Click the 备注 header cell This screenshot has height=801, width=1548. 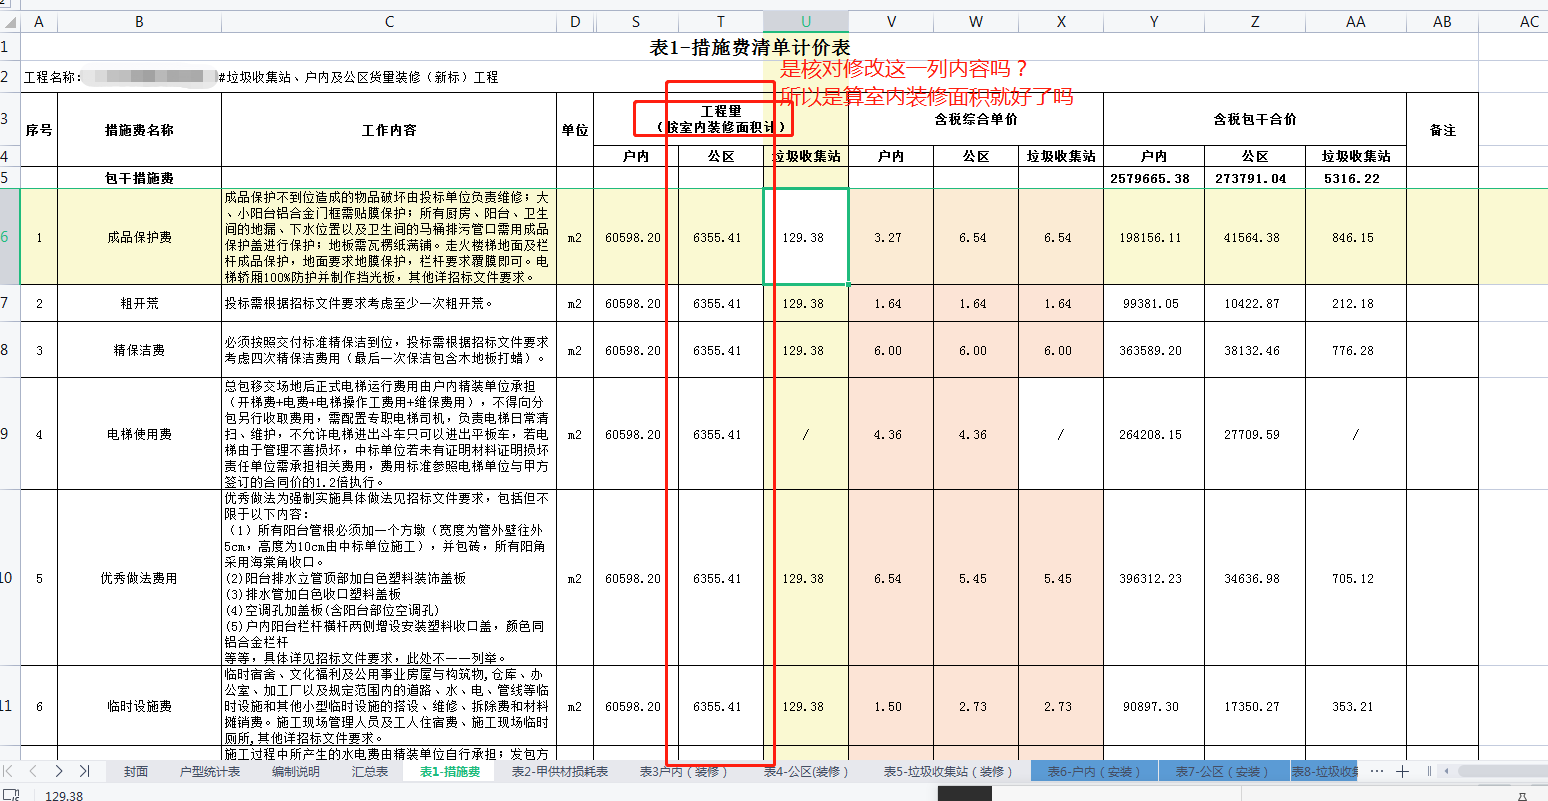(1442, 130)
